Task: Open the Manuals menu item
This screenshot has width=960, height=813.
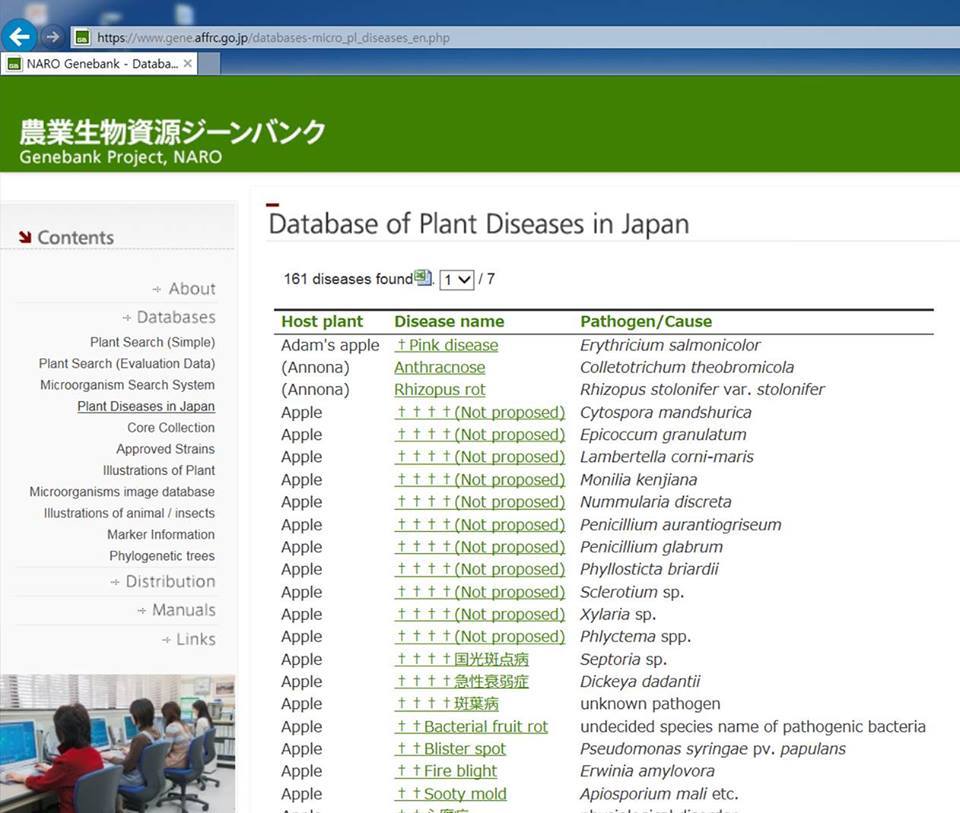Action: 177,610
